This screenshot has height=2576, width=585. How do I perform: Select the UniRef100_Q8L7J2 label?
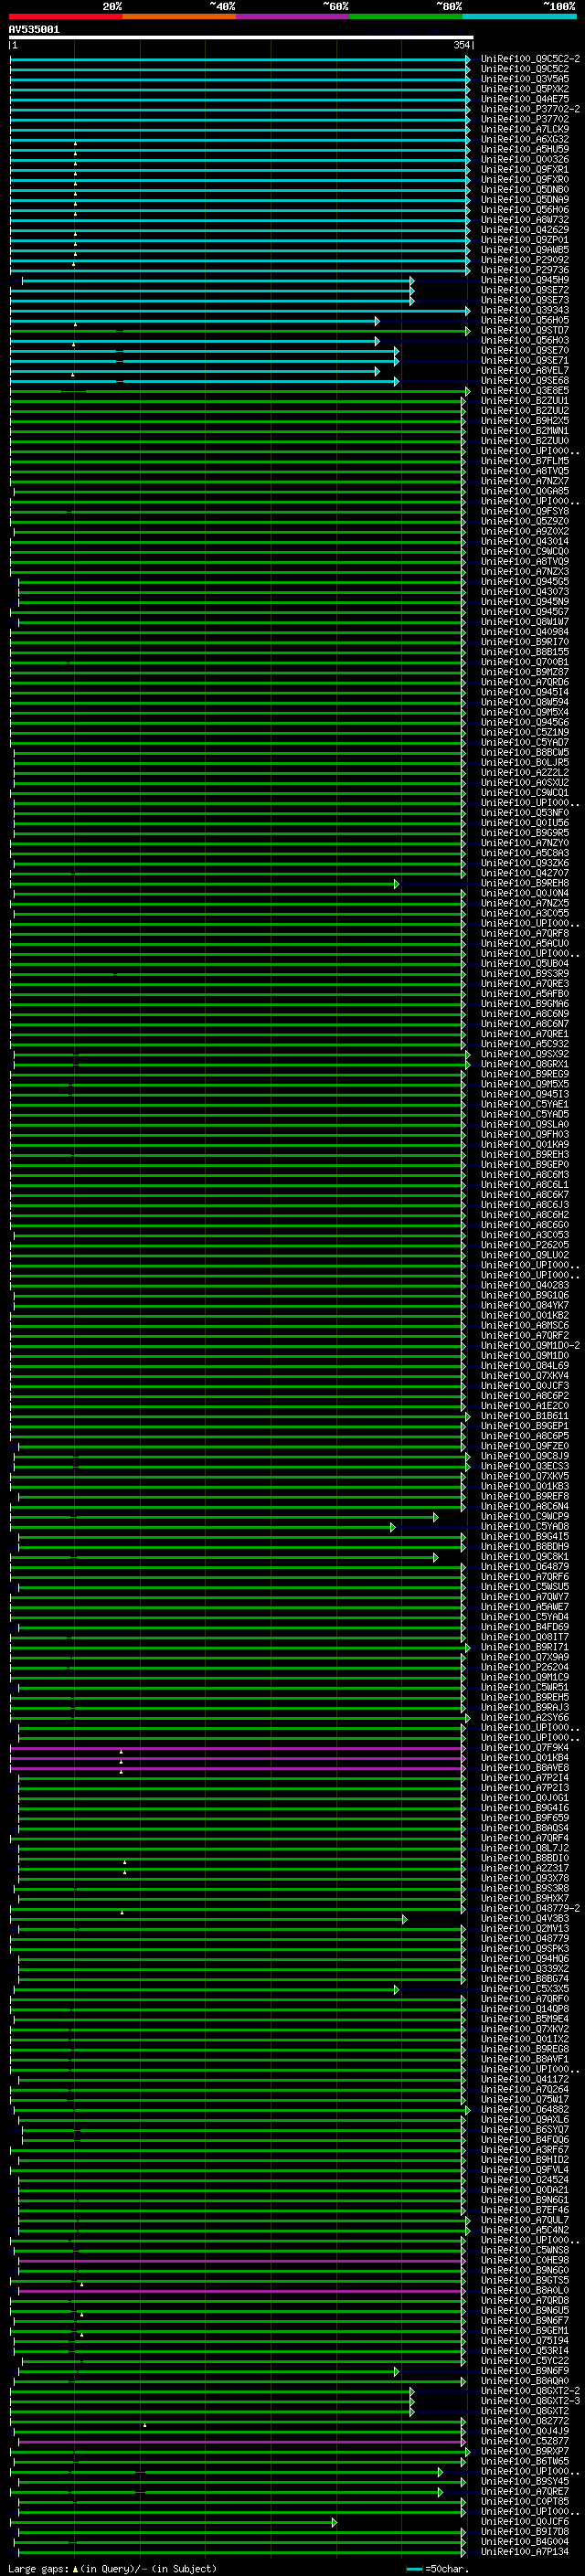point(525,1847)
